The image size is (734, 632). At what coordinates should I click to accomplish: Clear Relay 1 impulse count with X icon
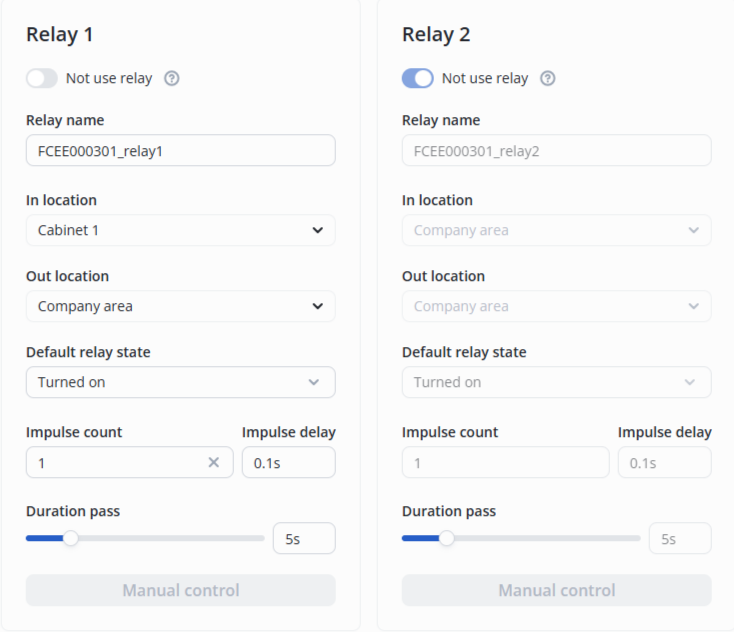[213, 462]
